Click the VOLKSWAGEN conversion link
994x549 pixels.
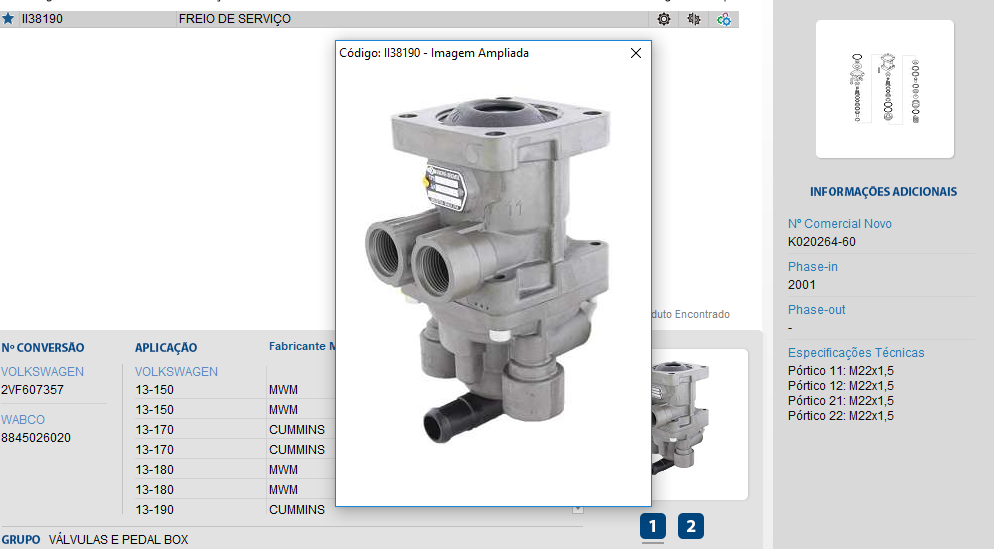click(x=42, y=372)
